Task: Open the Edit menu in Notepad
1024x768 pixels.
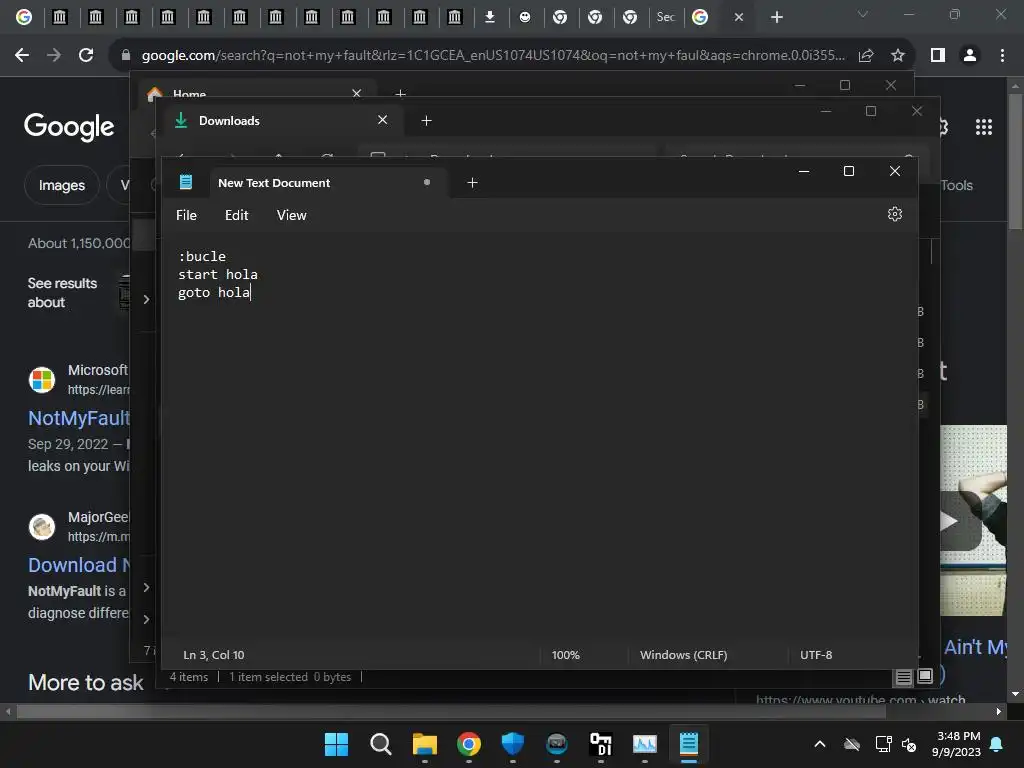Action: [x=236, y=216]
